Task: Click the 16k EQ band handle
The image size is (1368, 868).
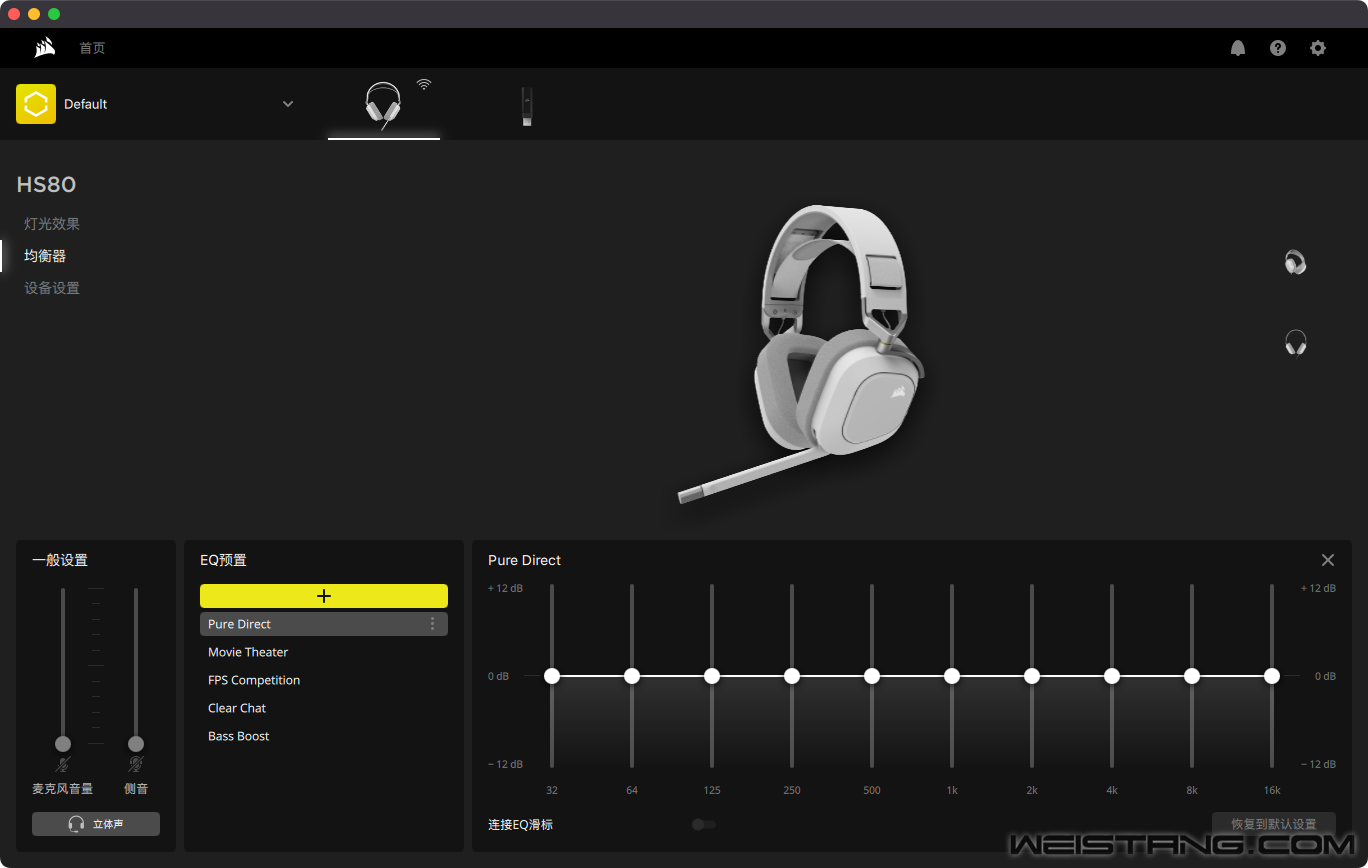Action: tap(1272, 676)
